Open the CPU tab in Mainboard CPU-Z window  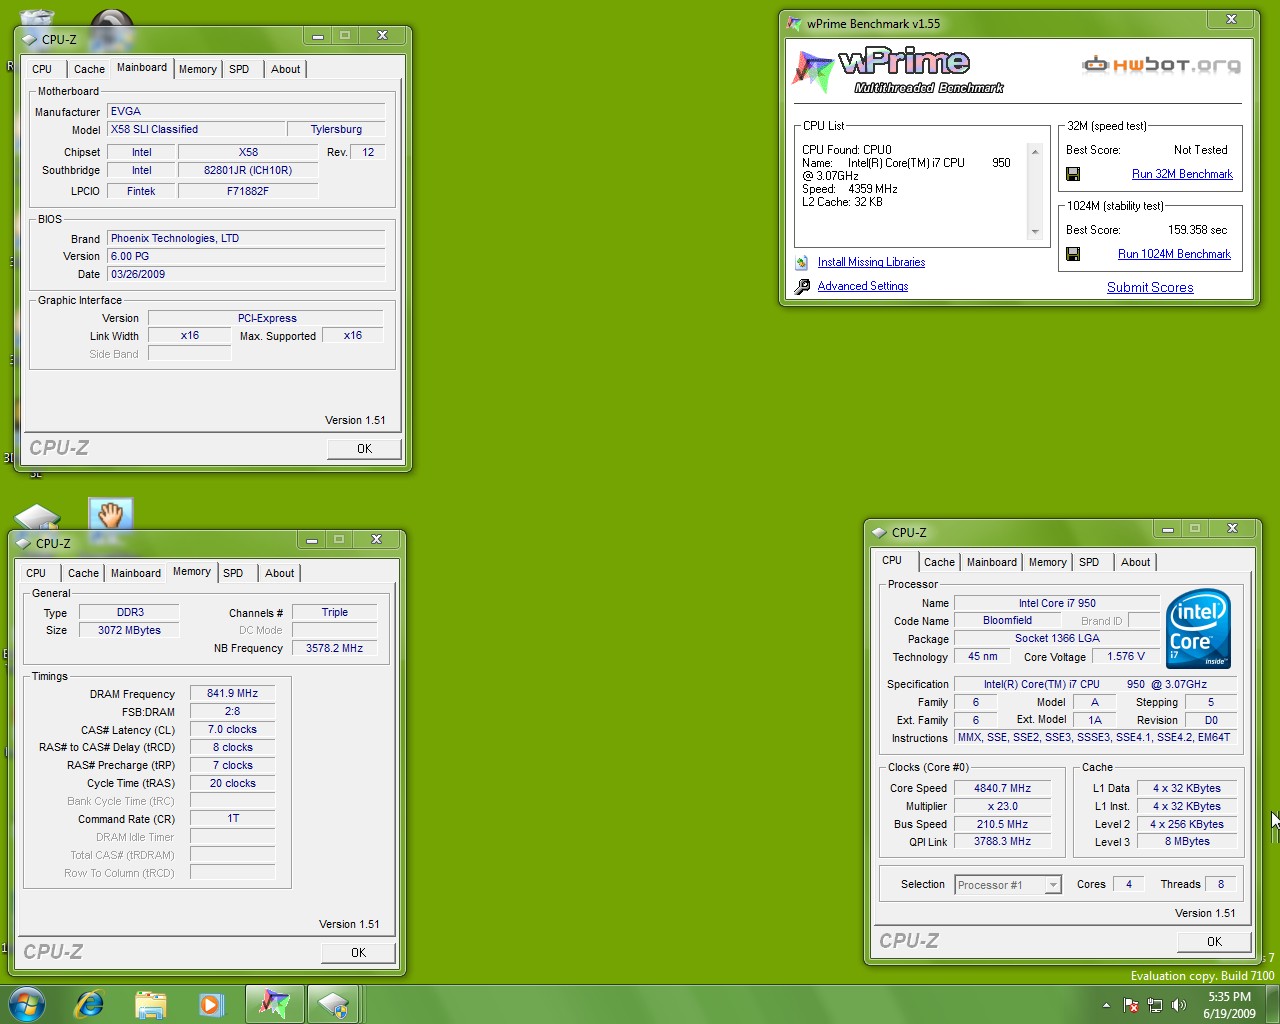42,69
